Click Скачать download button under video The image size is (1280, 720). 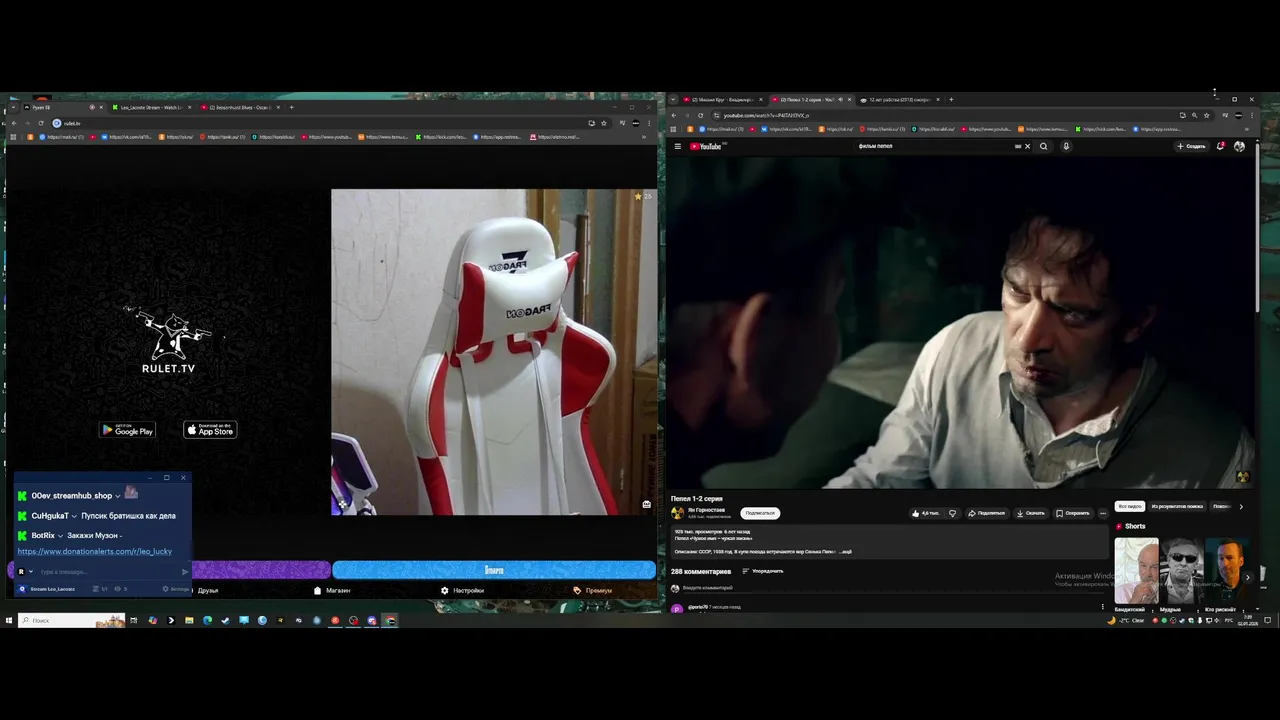pos(1031,513)
